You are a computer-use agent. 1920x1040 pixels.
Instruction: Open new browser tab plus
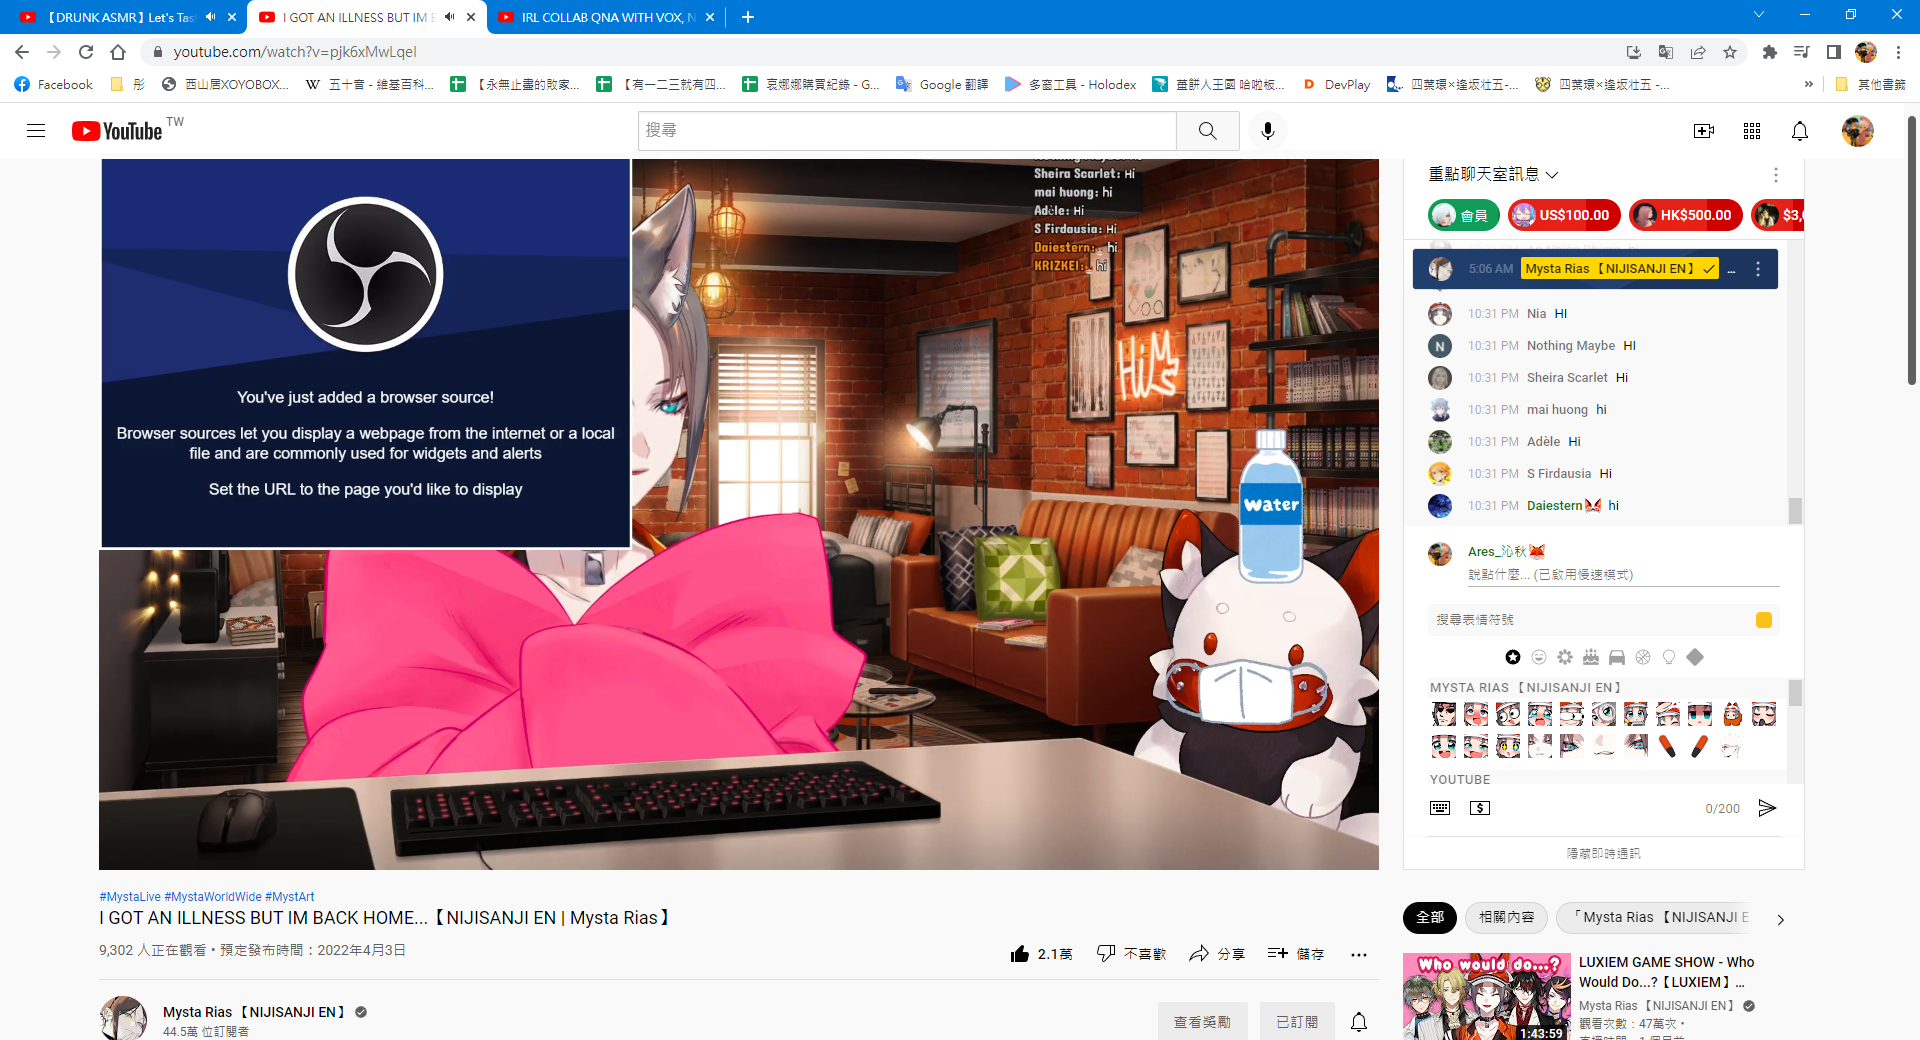tap(747, 17)
